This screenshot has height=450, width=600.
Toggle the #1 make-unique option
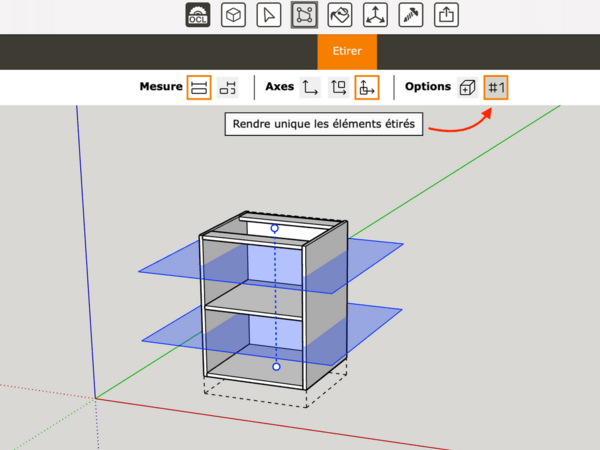(x=495, y=87)
